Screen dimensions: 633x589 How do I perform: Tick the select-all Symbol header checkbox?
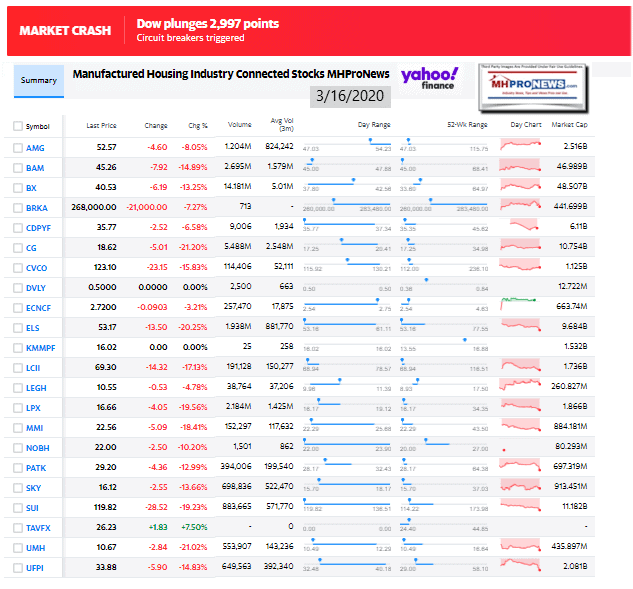point(18,126)
